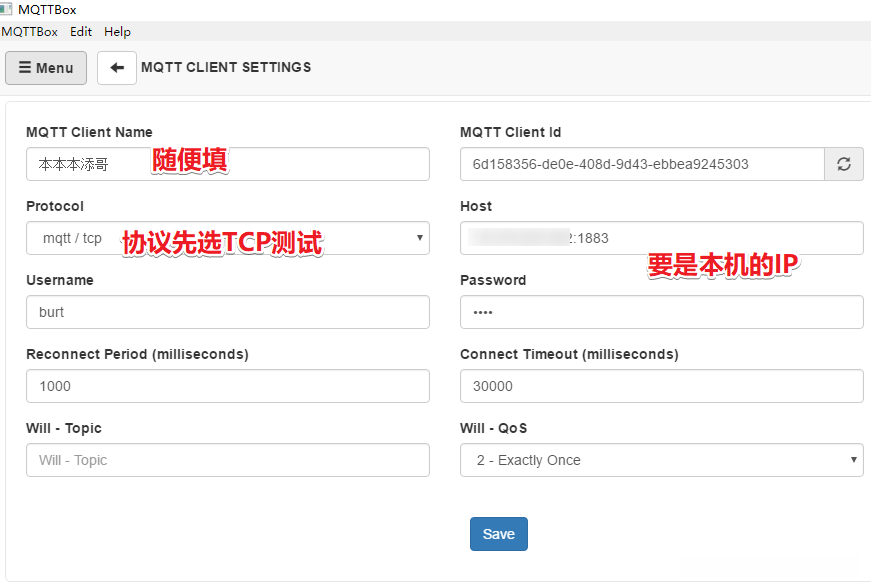The width and height of the screenshot is (871, 587).
Task: Save the MQTT client settings
Action: (x=499, y=534)
